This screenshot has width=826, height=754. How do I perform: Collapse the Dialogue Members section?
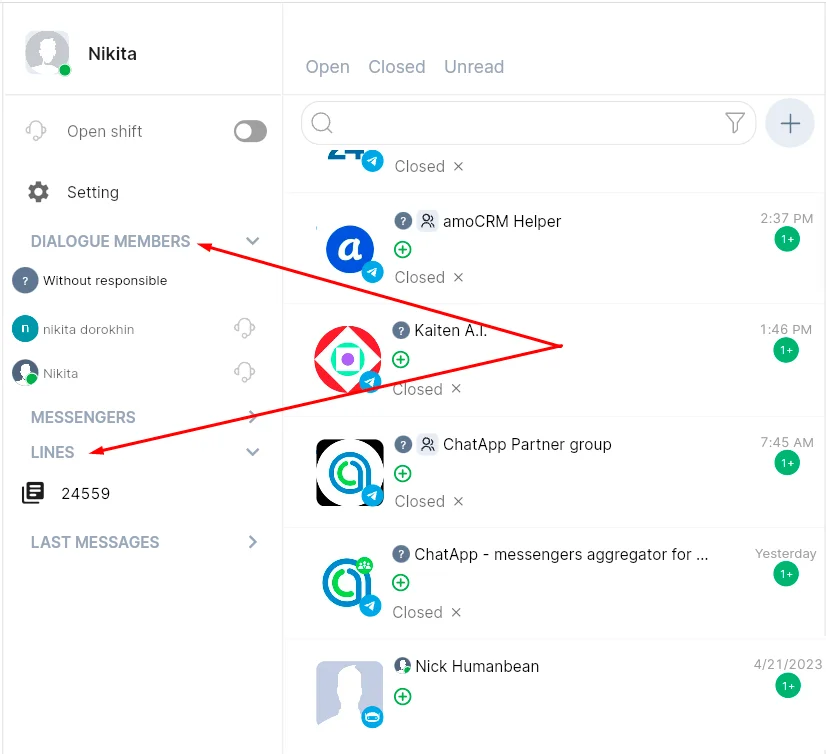coord(252,241)
